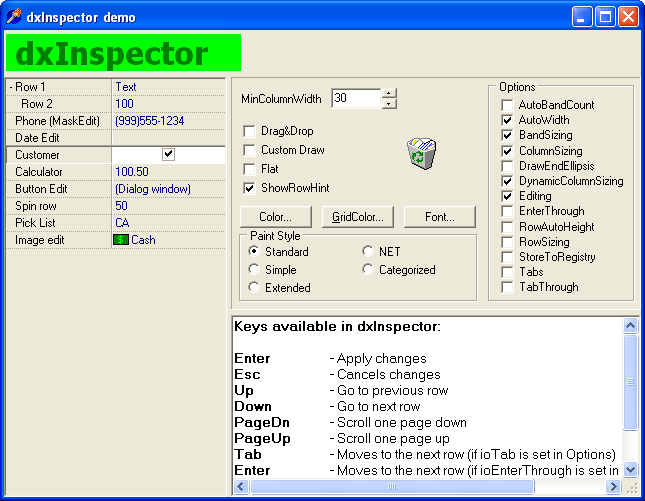This screenshot has height=501, width=645.
Task: Open the Font... dialog
Action: 440,217
